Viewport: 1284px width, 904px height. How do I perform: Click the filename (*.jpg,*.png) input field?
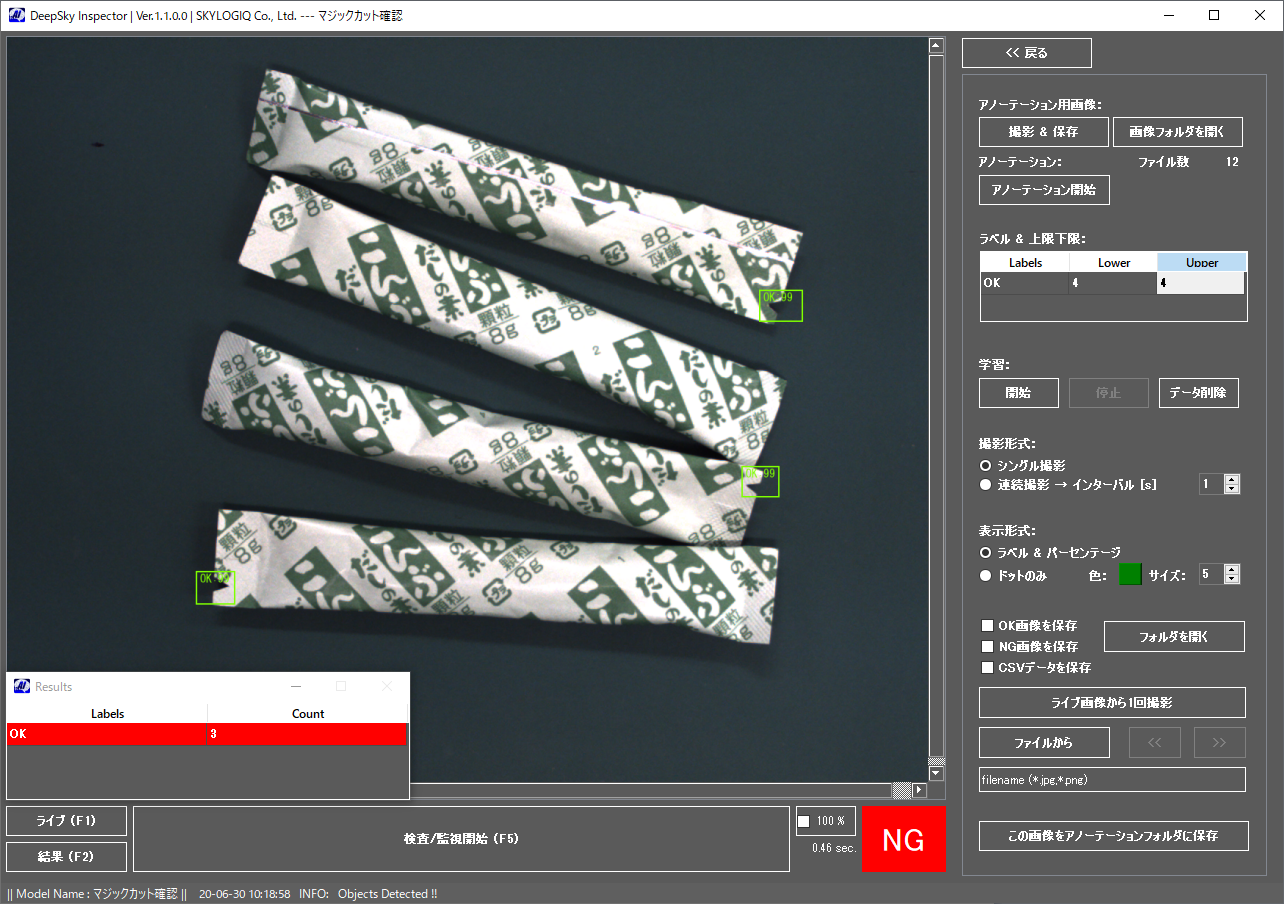click(x=1112, y=780)
